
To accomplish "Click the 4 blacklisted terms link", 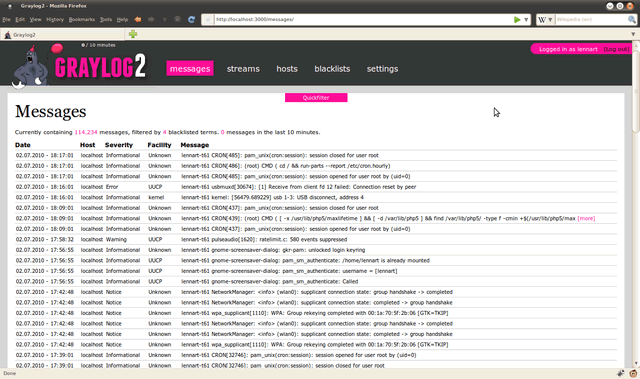I will [164, 132].
